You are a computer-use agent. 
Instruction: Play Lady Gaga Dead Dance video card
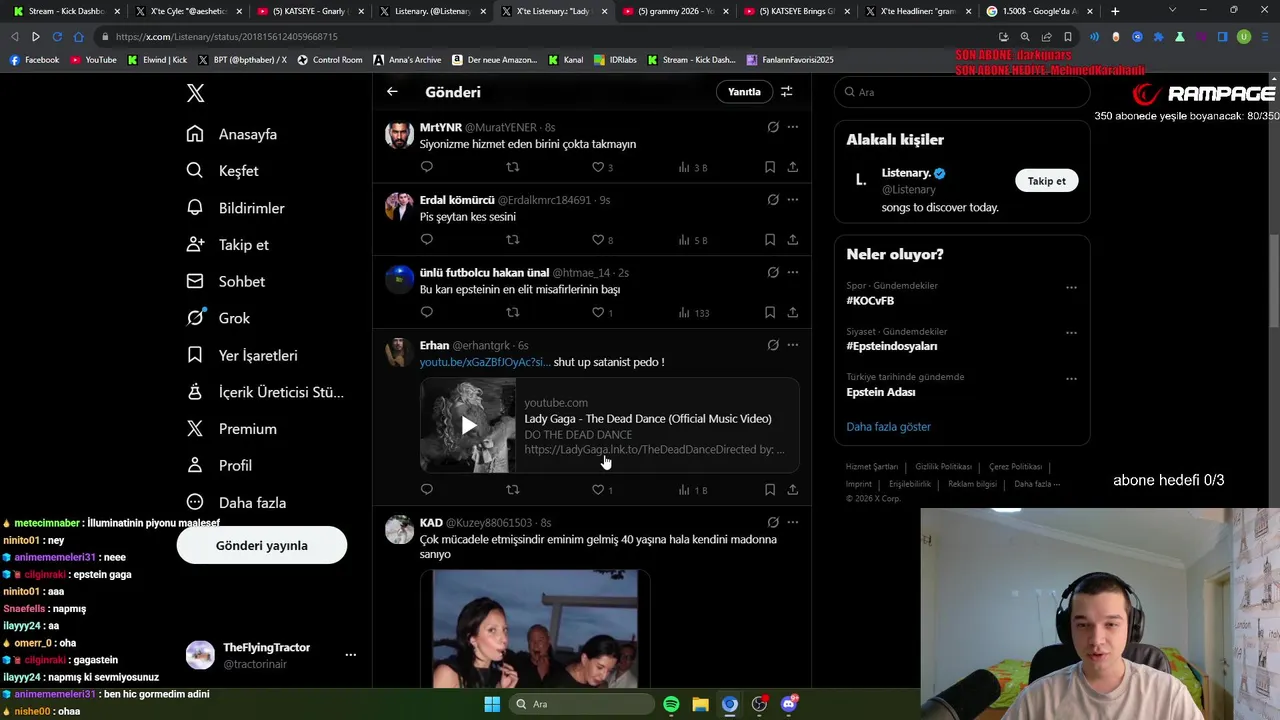pos(468,426)
